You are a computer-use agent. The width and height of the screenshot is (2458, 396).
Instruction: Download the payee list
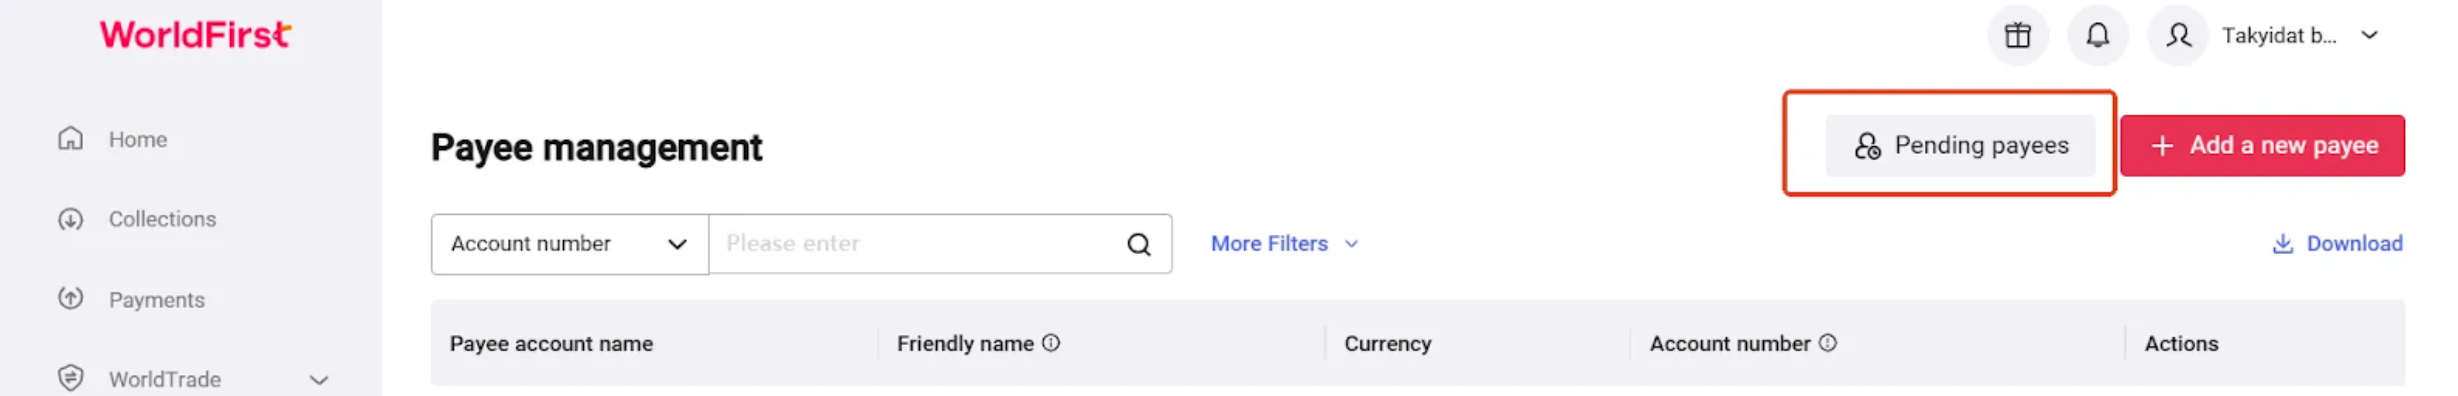(x=2337, y=244)
